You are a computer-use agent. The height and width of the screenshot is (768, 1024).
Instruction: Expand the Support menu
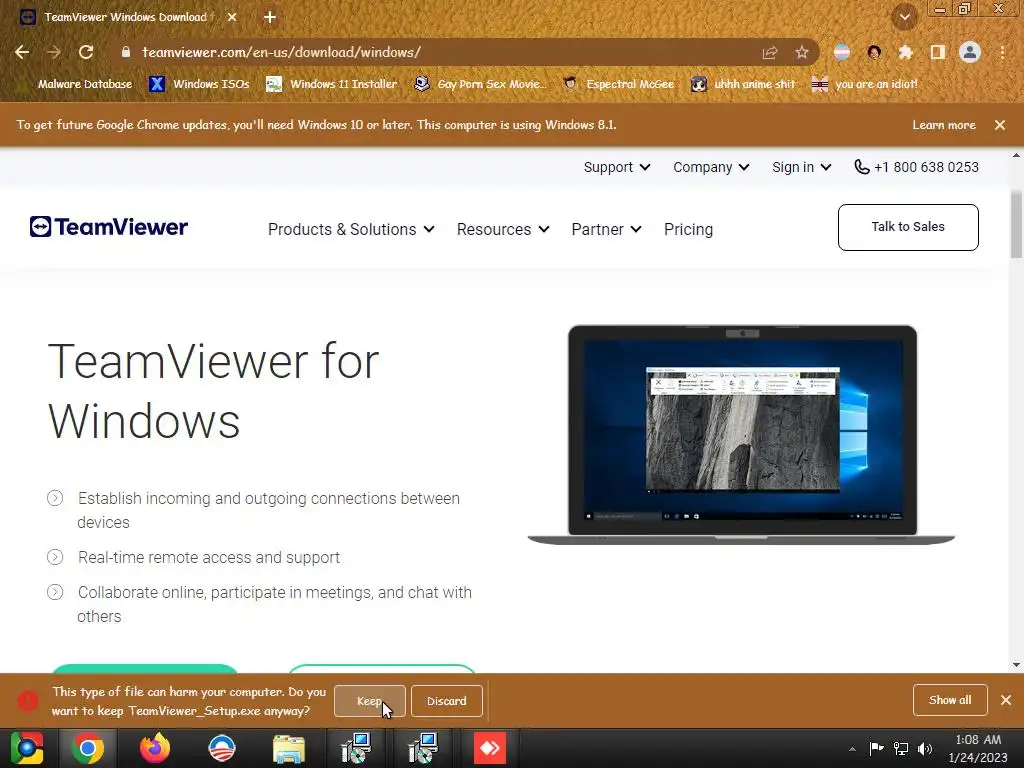click(616, 167)
